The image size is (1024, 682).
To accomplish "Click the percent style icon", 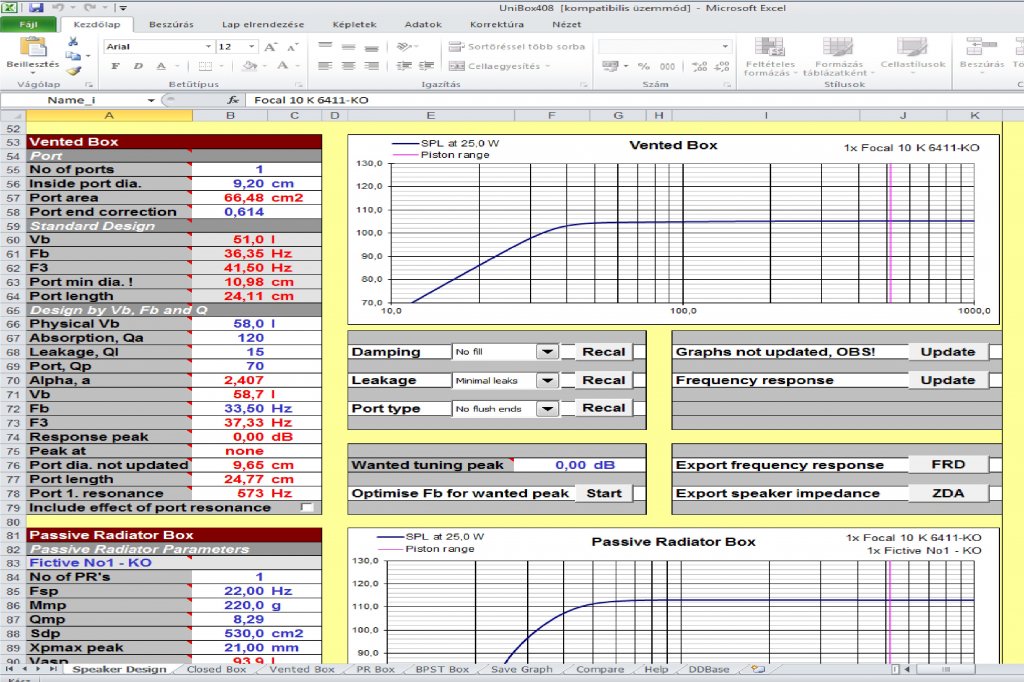I will (x=644, y=66).
